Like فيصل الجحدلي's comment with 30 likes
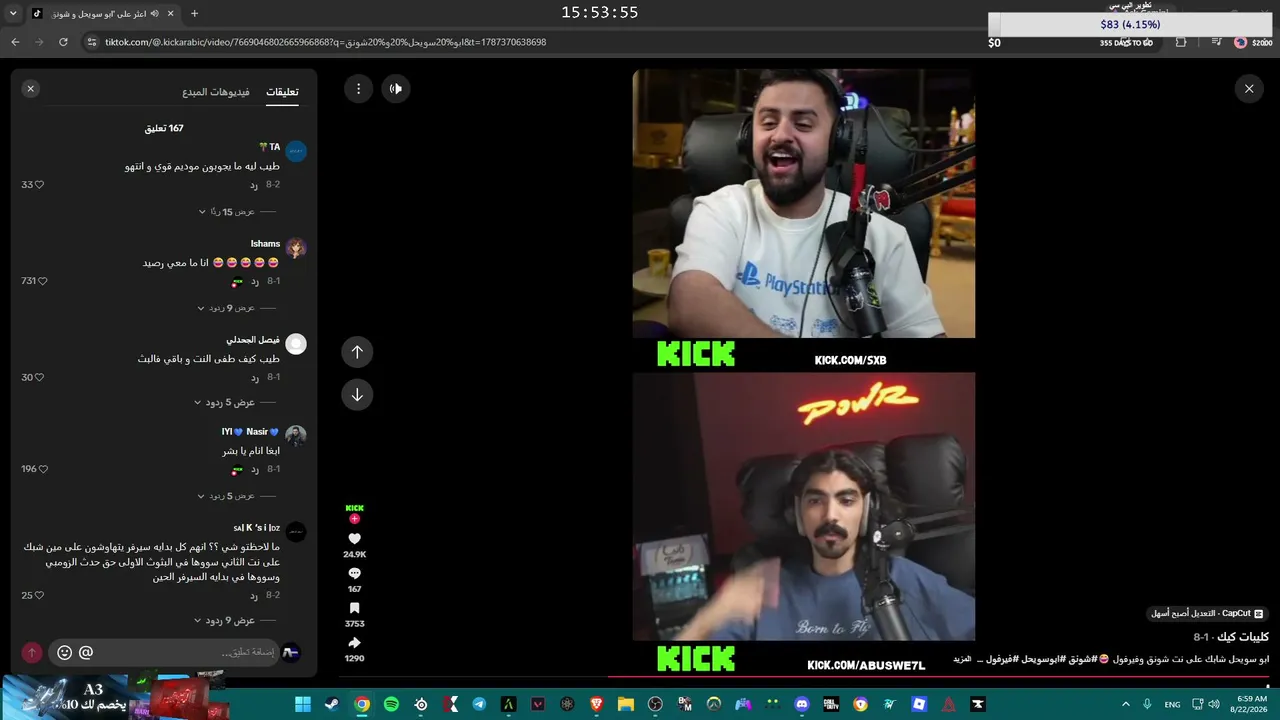Screen dimensions: 1280x720 40,377
